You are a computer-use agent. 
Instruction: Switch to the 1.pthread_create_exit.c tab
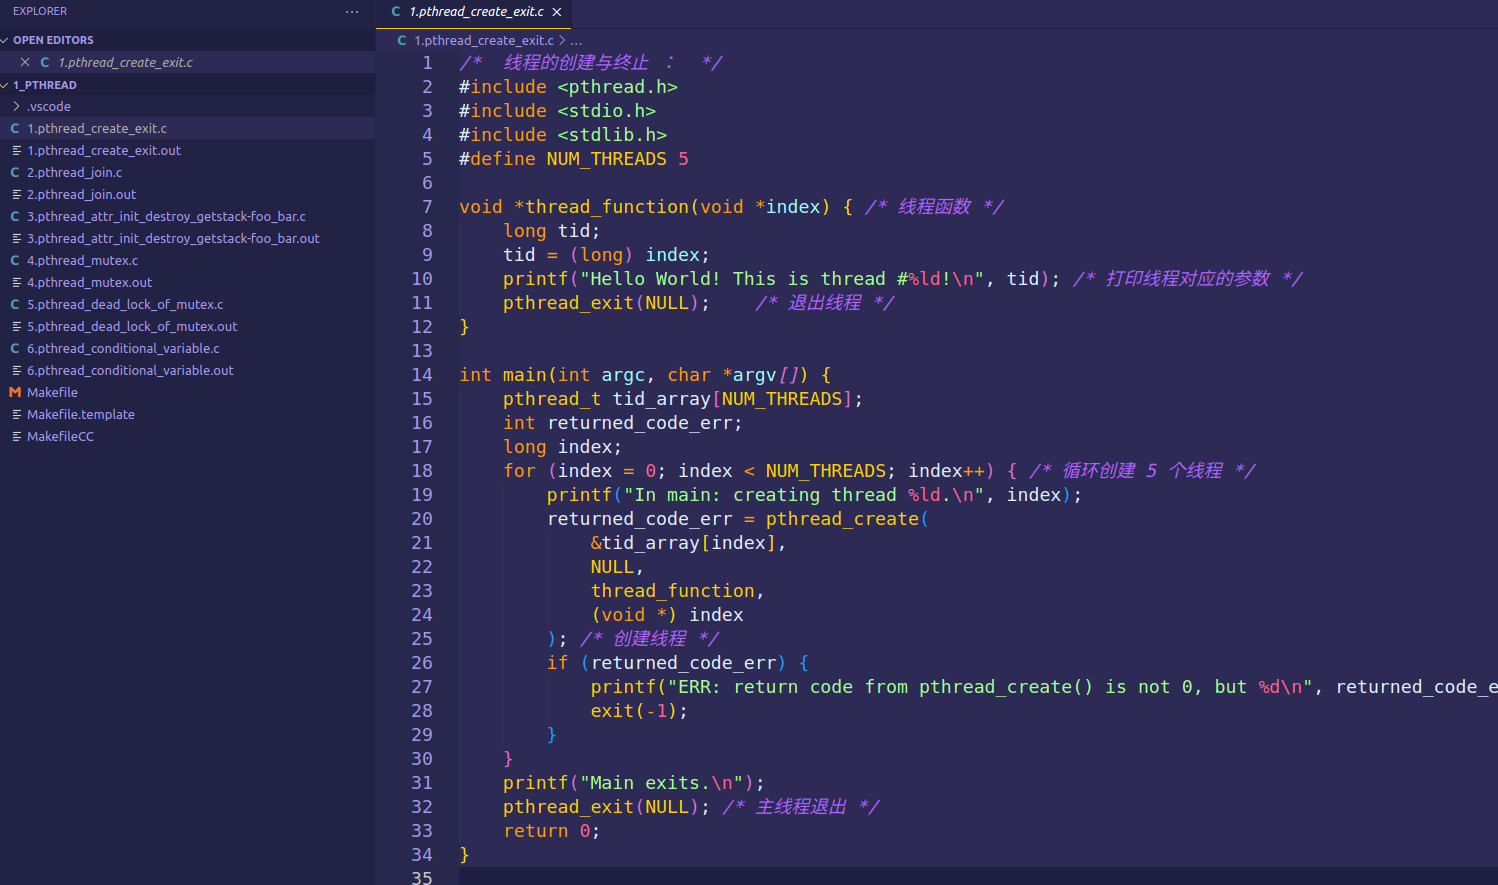[475, 12]
